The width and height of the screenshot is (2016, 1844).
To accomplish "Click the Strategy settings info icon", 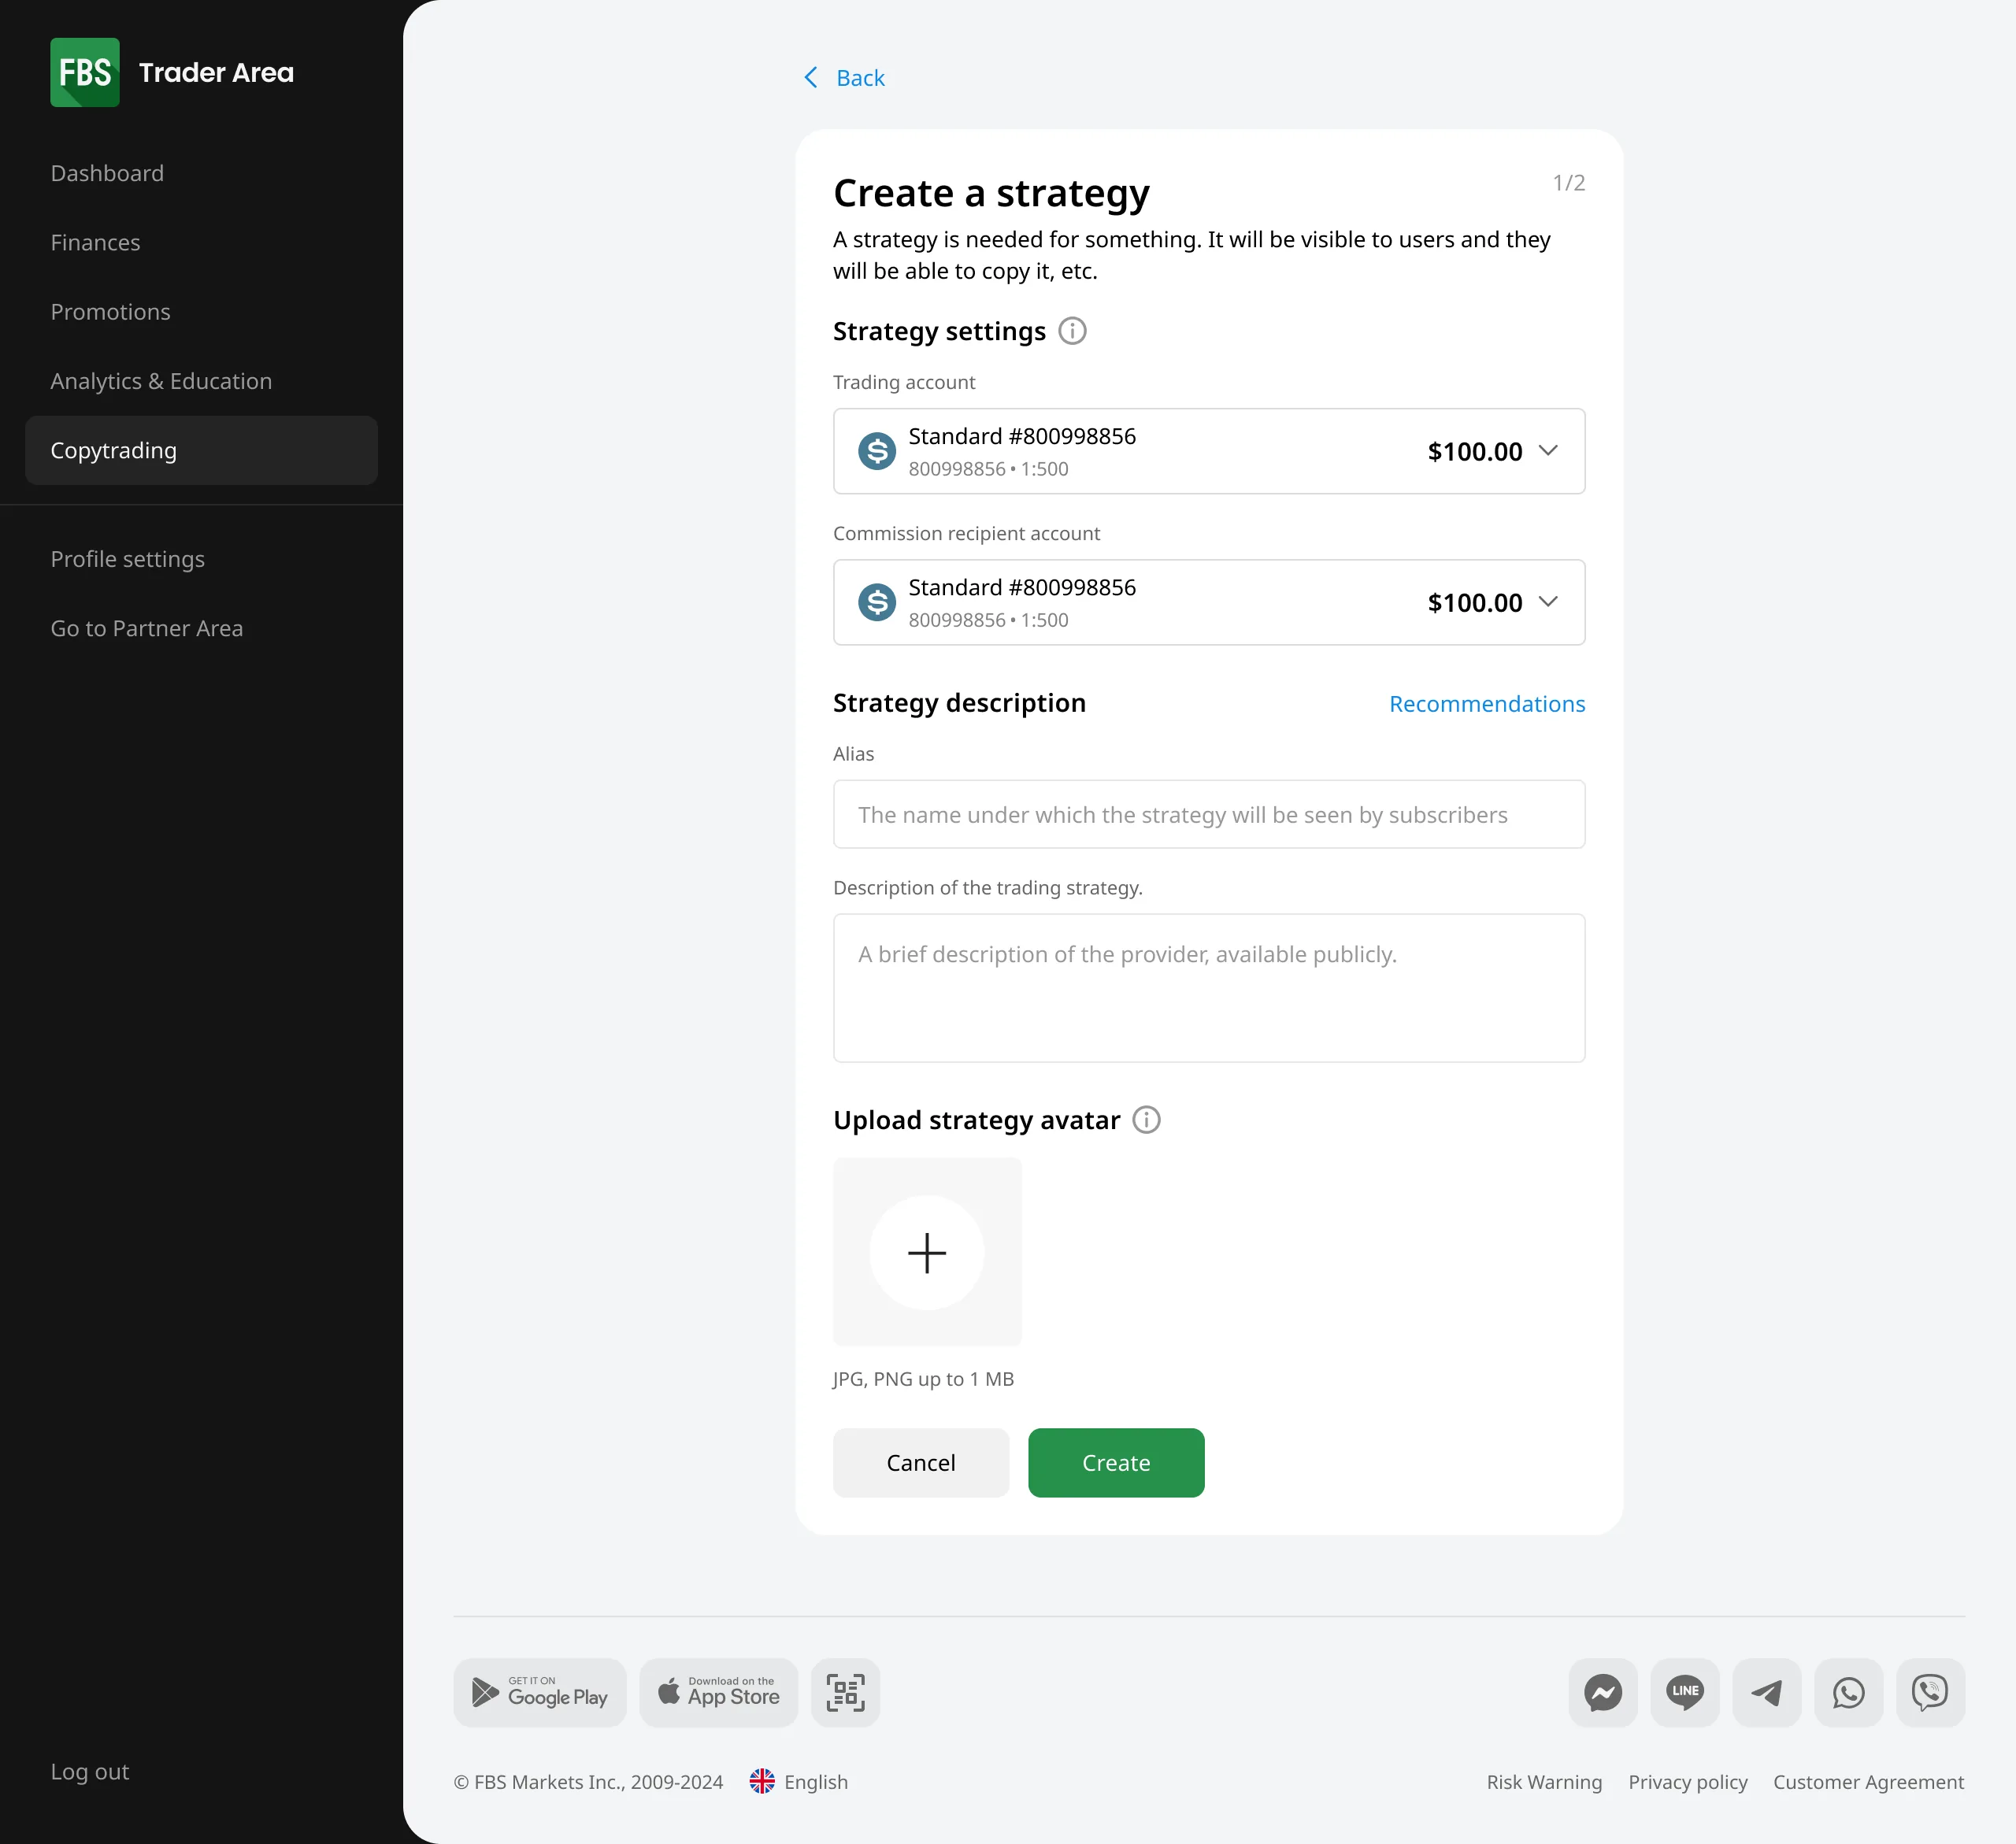I will pyautogui.click(x=1071, y=330).
